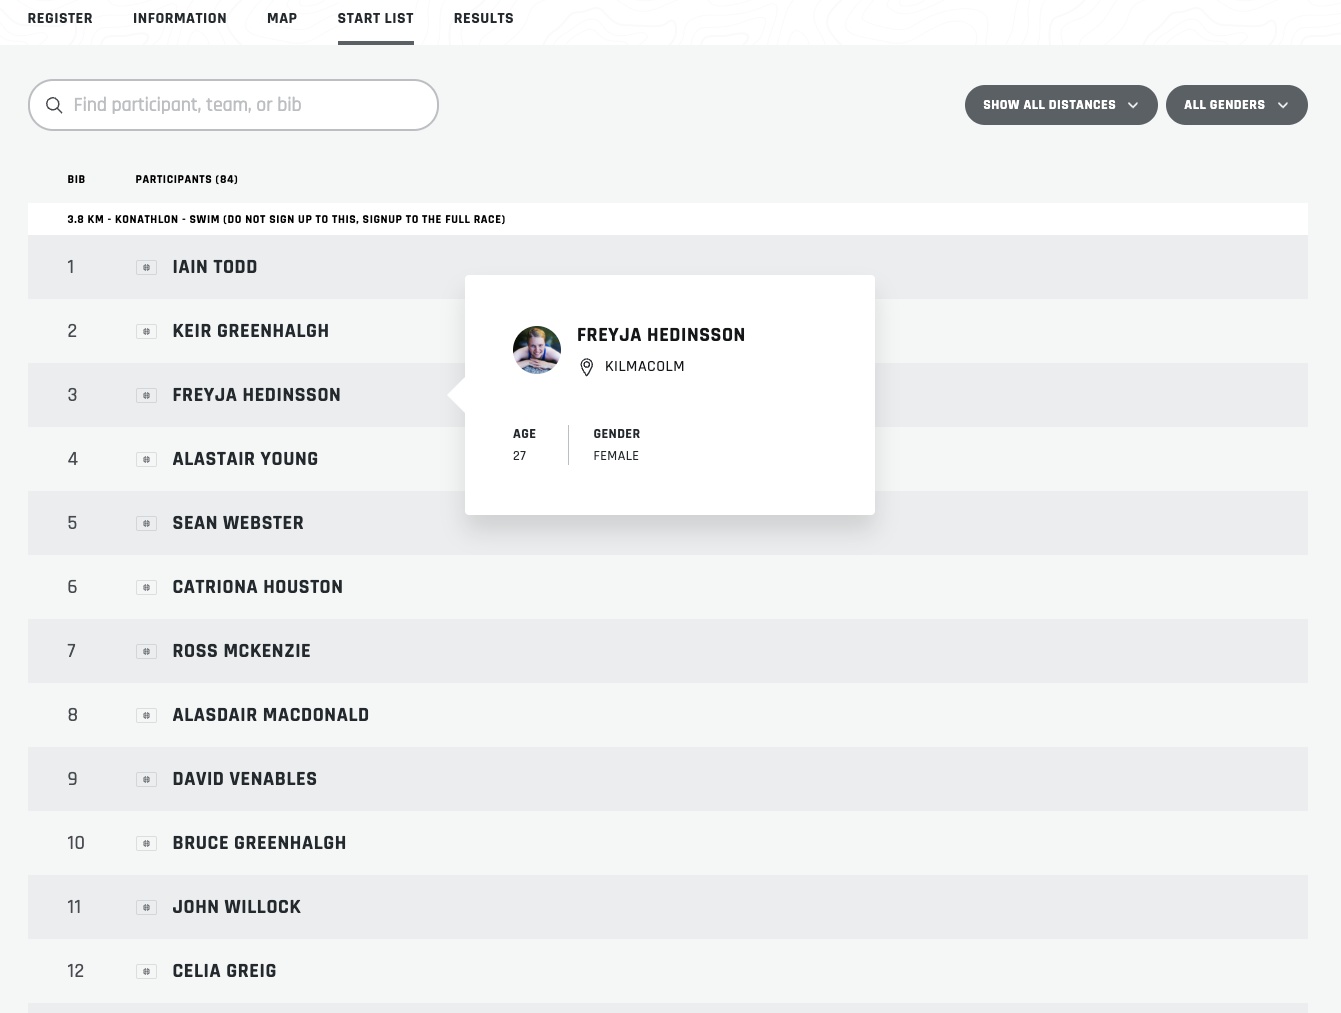Click the flag icon beside Alastair Young

[146, 459]
